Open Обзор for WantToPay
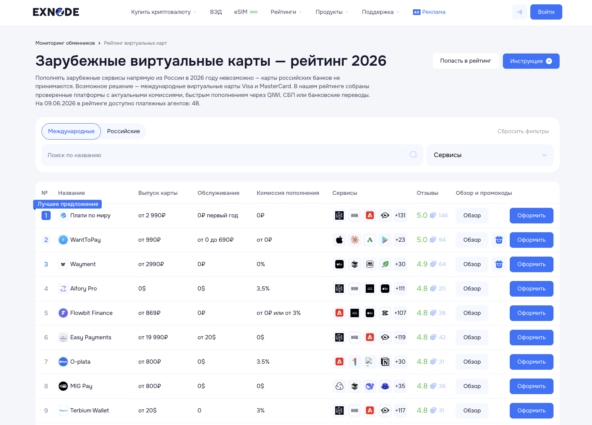Screen dimensions: 592x425 [x=472, y=240]
